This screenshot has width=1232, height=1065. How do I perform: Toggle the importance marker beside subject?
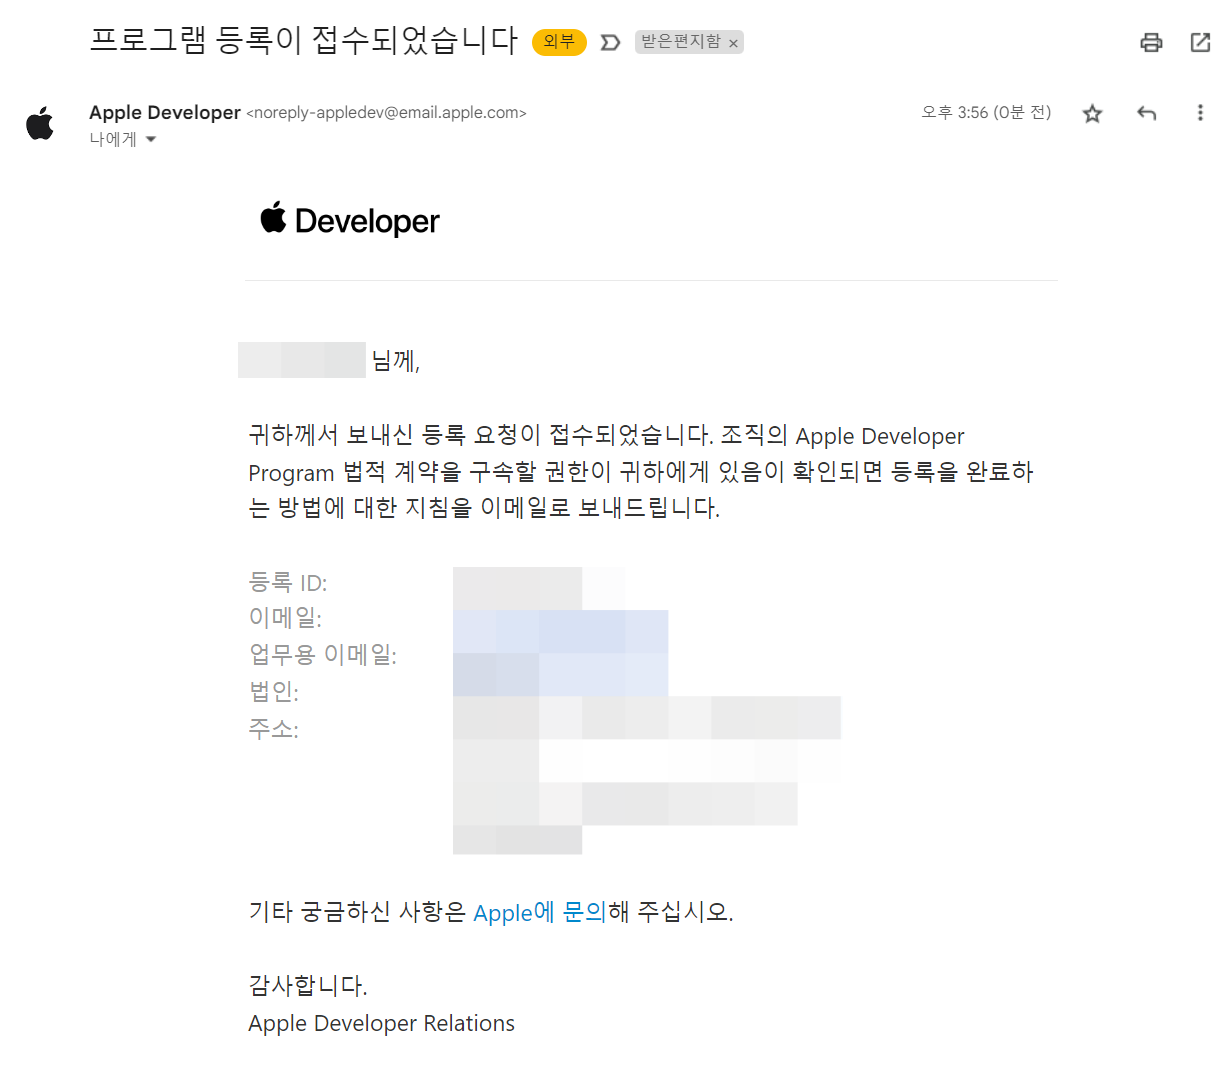[x=610, y=42]
